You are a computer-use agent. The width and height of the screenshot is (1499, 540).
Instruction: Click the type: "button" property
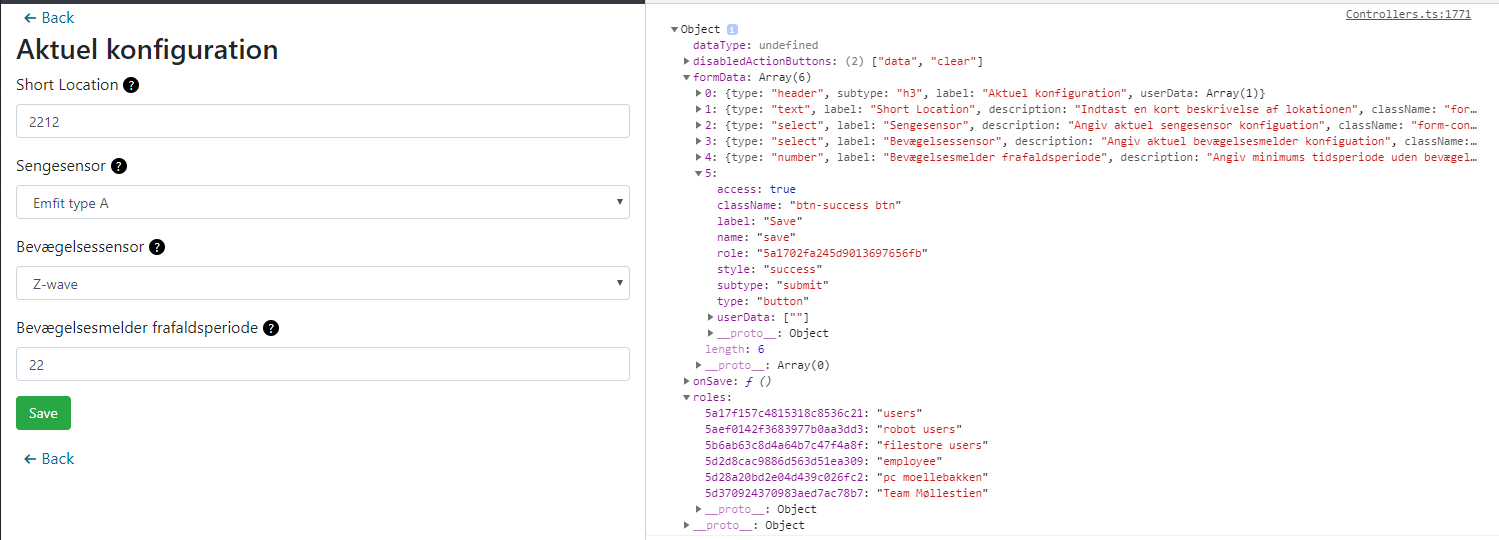762,302
